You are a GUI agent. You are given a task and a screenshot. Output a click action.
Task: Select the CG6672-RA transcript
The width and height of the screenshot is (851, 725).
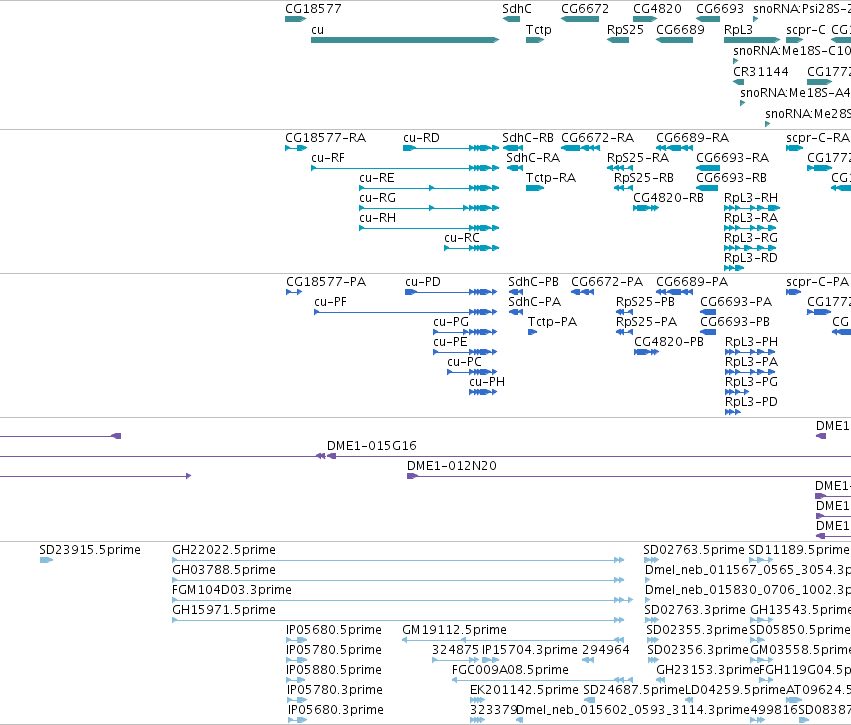tap(580, 148)
